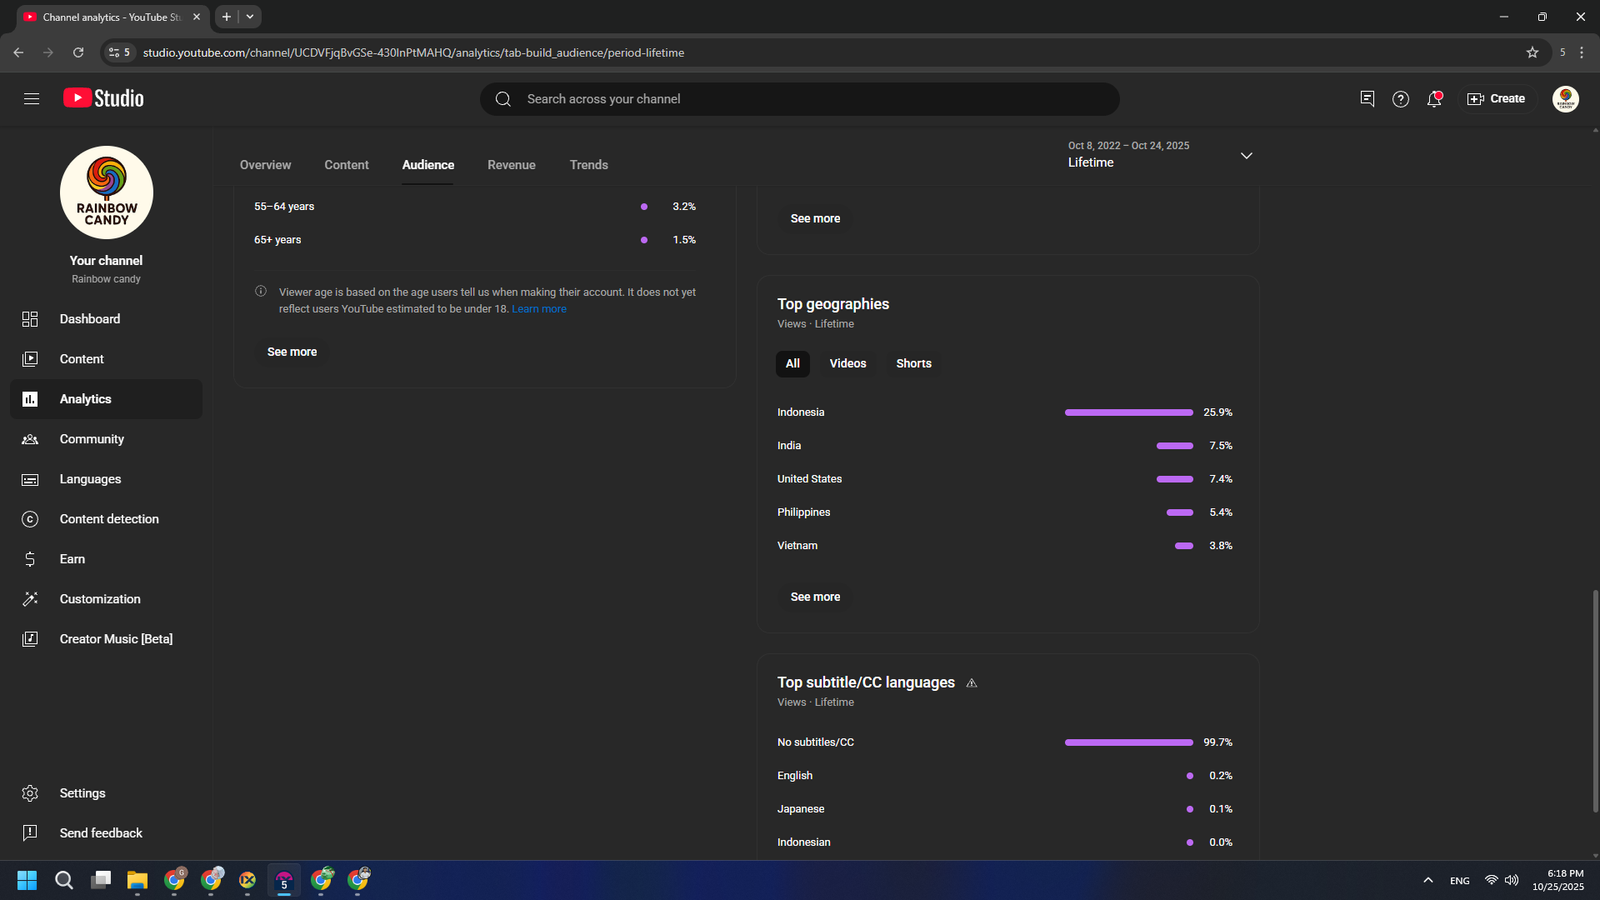This screenshot has height=900, width=1600.
Task: Open the browser tab search dropdown arrow
Action: point(250,17)
